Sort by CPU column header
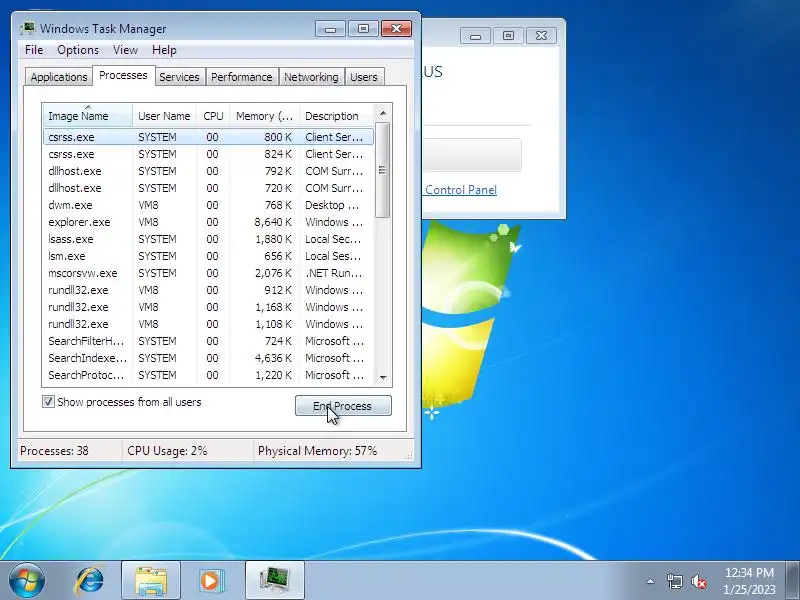This screenshot has height=600, width=800. pyautogui.click(x=213, y=116)
